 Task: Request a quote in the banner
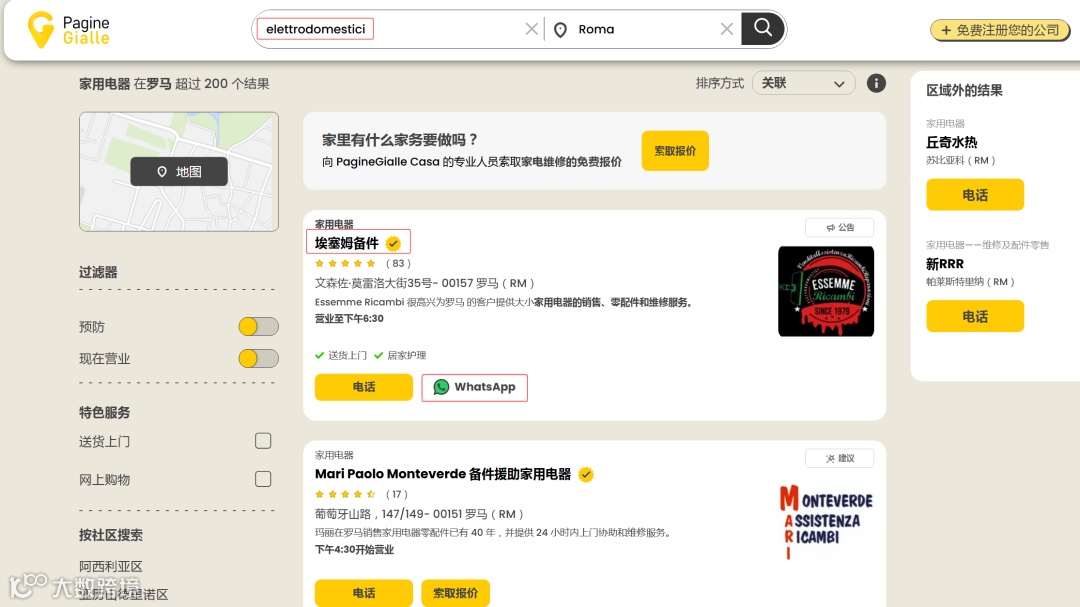coord(675,151)
